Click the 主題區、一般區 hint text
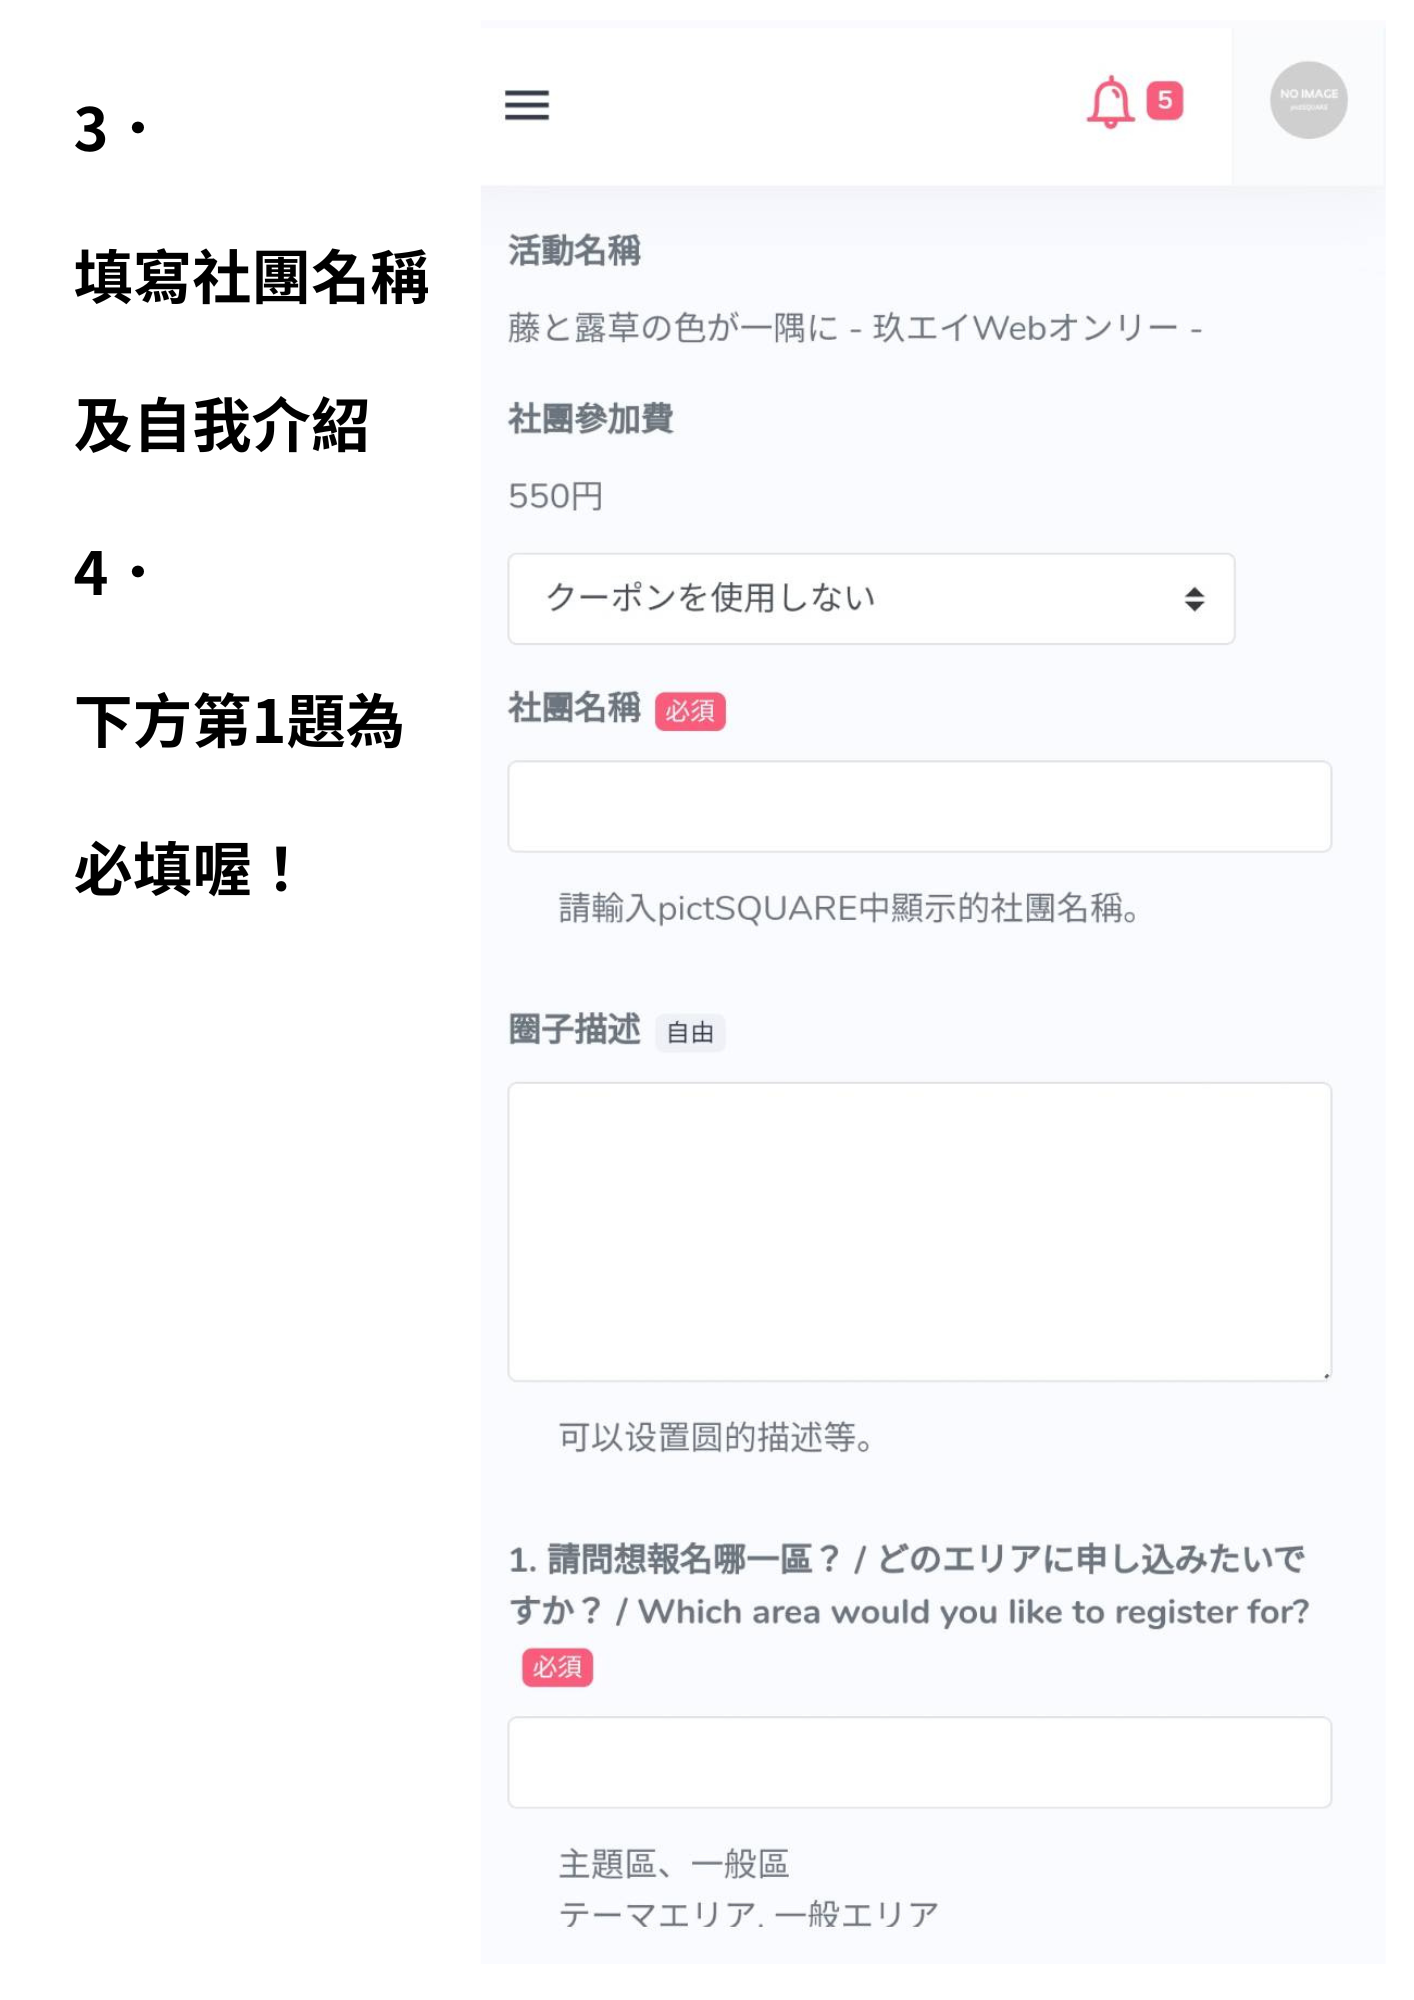 [674, 1864]
